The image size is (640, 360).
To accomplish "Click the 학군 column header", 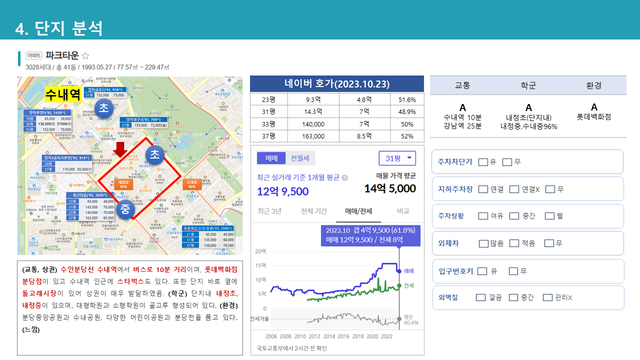I will point(528,85).
